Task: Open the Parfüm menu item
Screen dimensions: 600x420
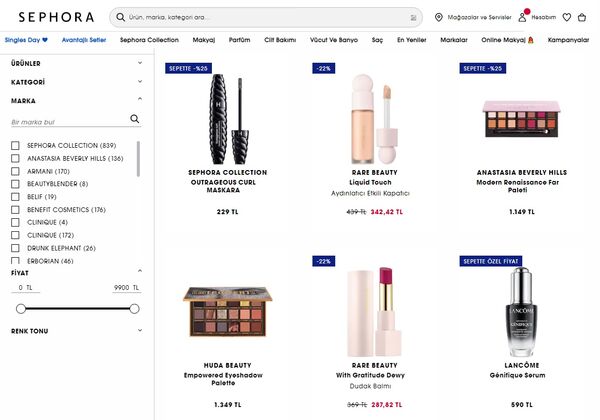Action: click(x=240, y=40)
